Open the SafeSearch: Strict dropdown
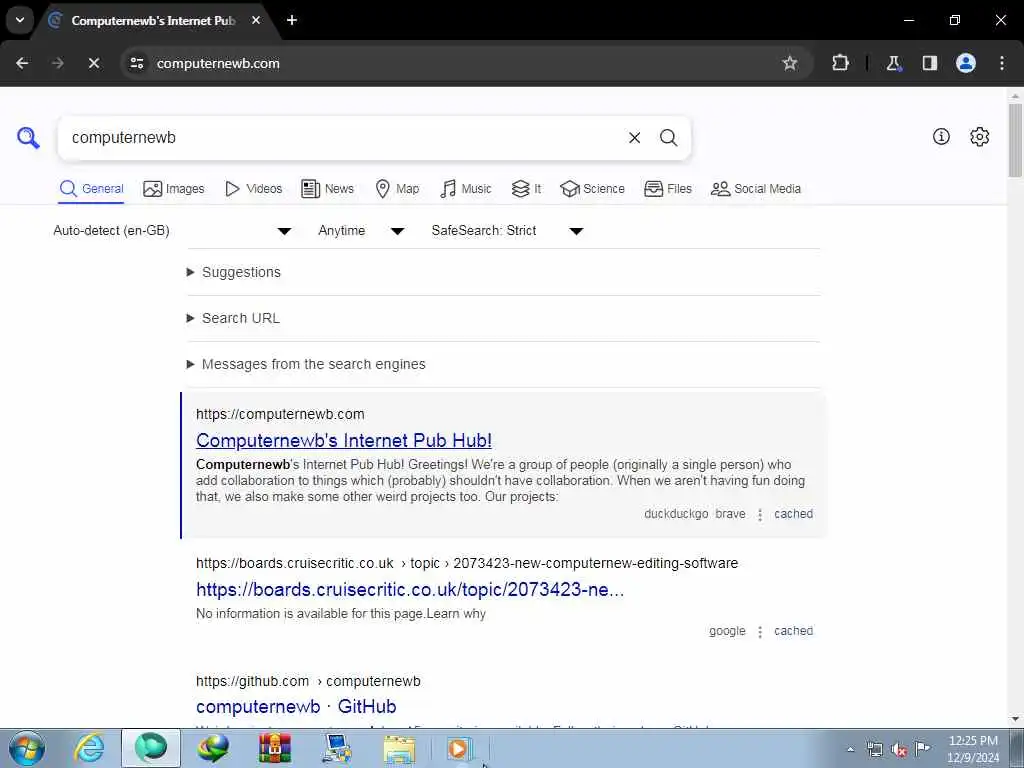Screen dimensions: 1024x768 [507, 231]
